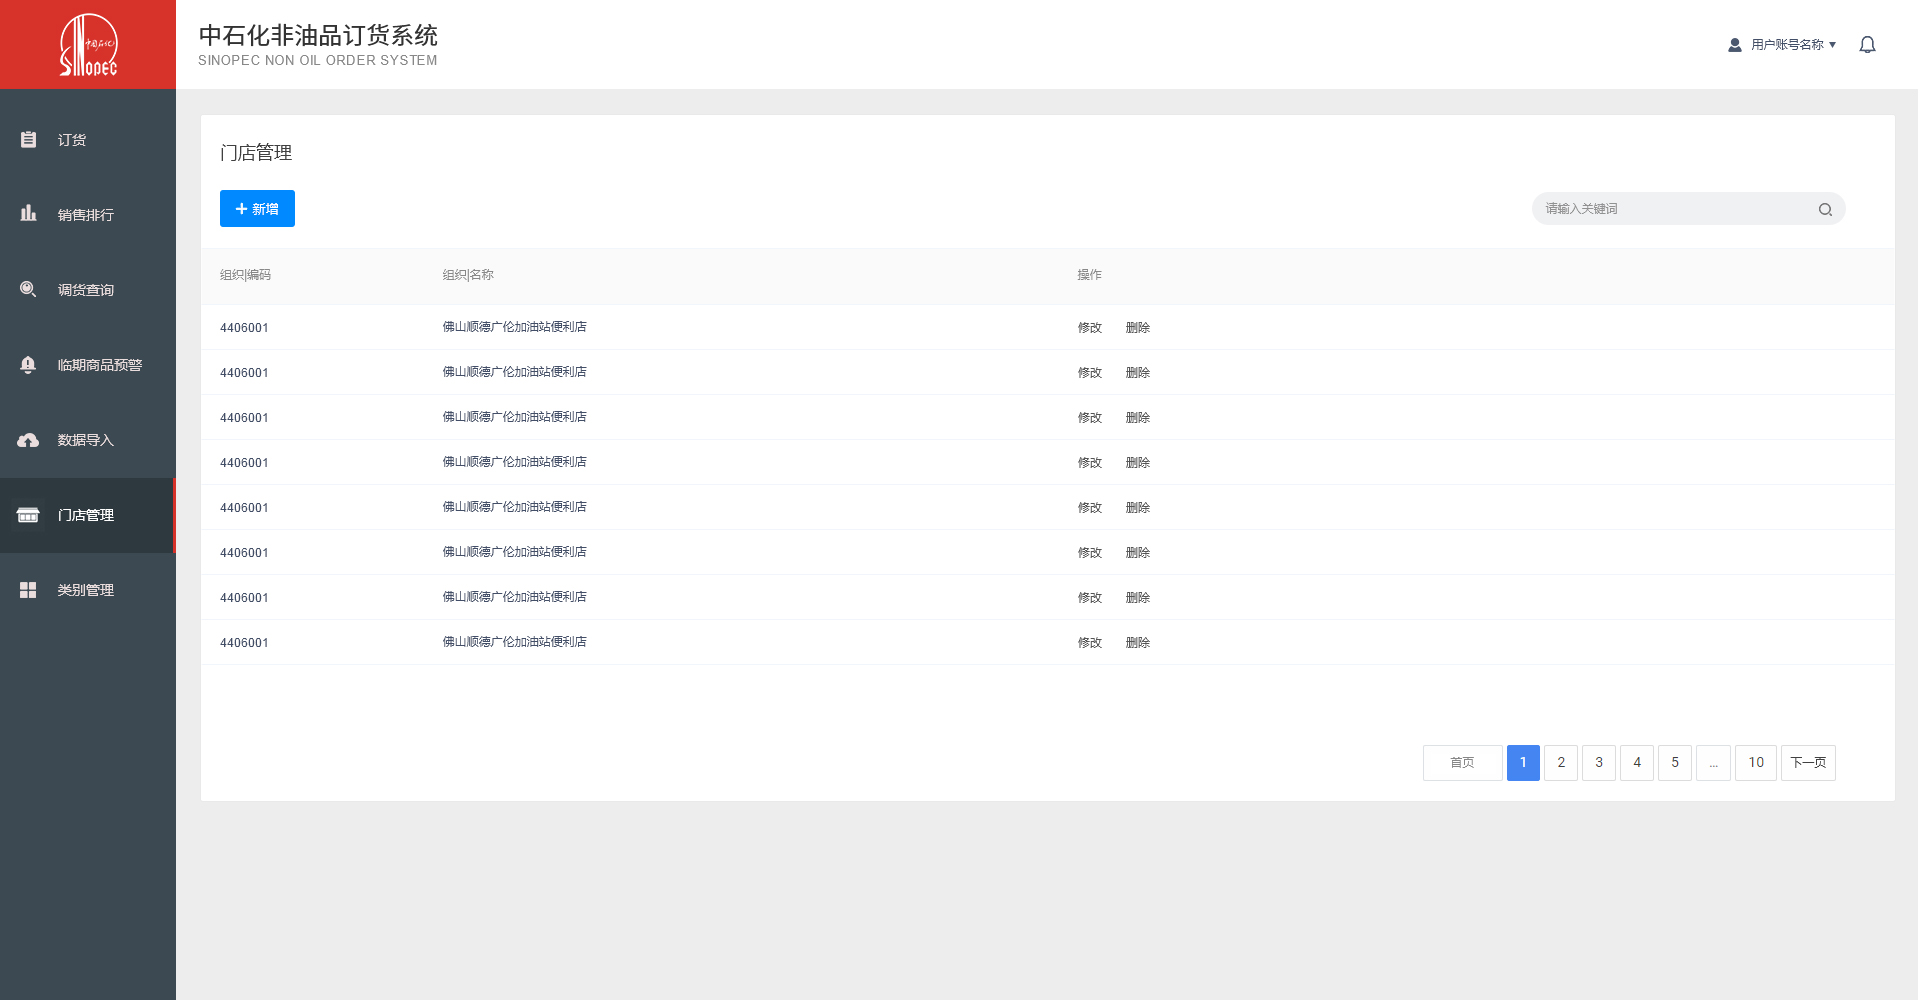Click the search magnifier icon in keyword box
The width and height of the screenshot is (1920, 1000).
pos(1824,209)
